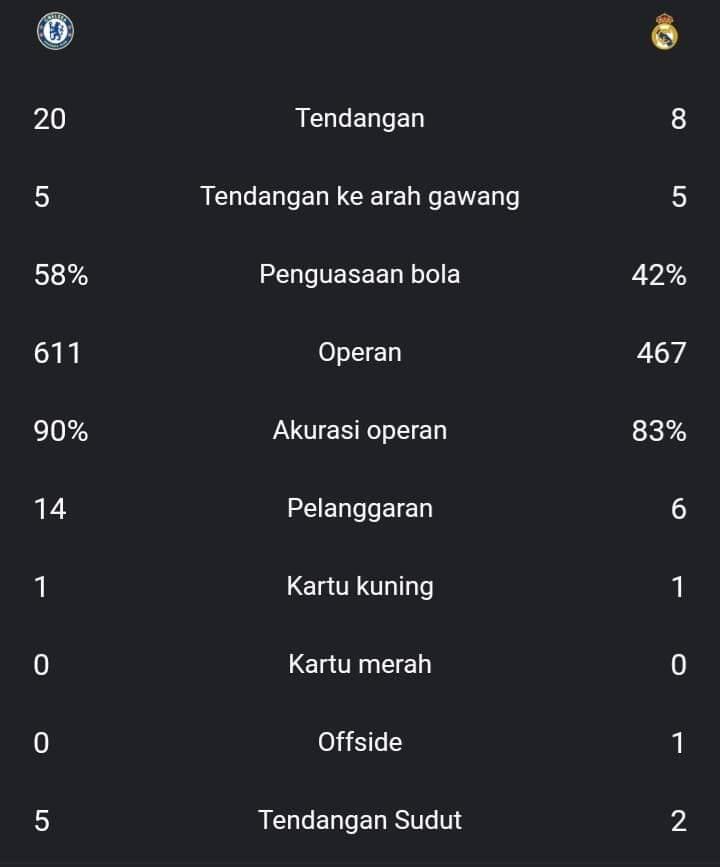The image size is (720, 867).
Task: Click Real Madrid's 8 shots value
Action: click(x=679, y=119)
